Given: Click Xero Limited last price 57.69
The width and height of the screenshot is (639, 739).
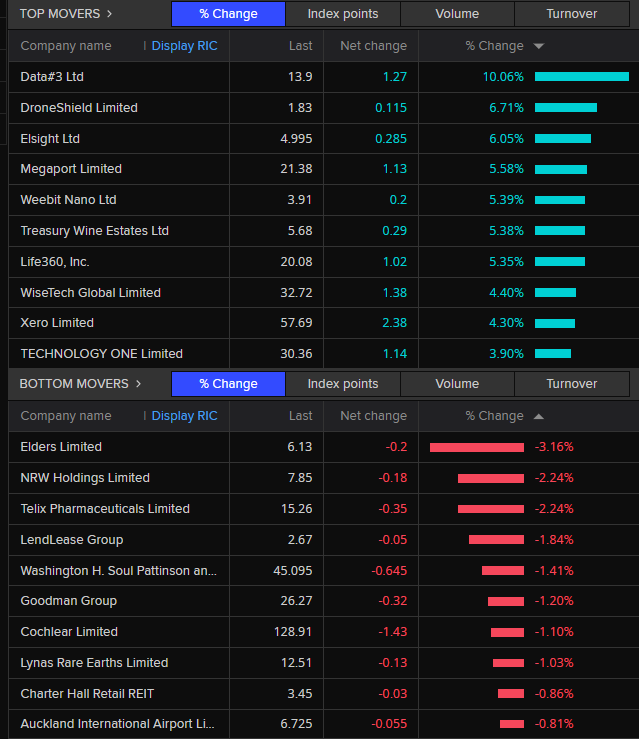Looking at the screenshot, I should [x=296, y=323].
